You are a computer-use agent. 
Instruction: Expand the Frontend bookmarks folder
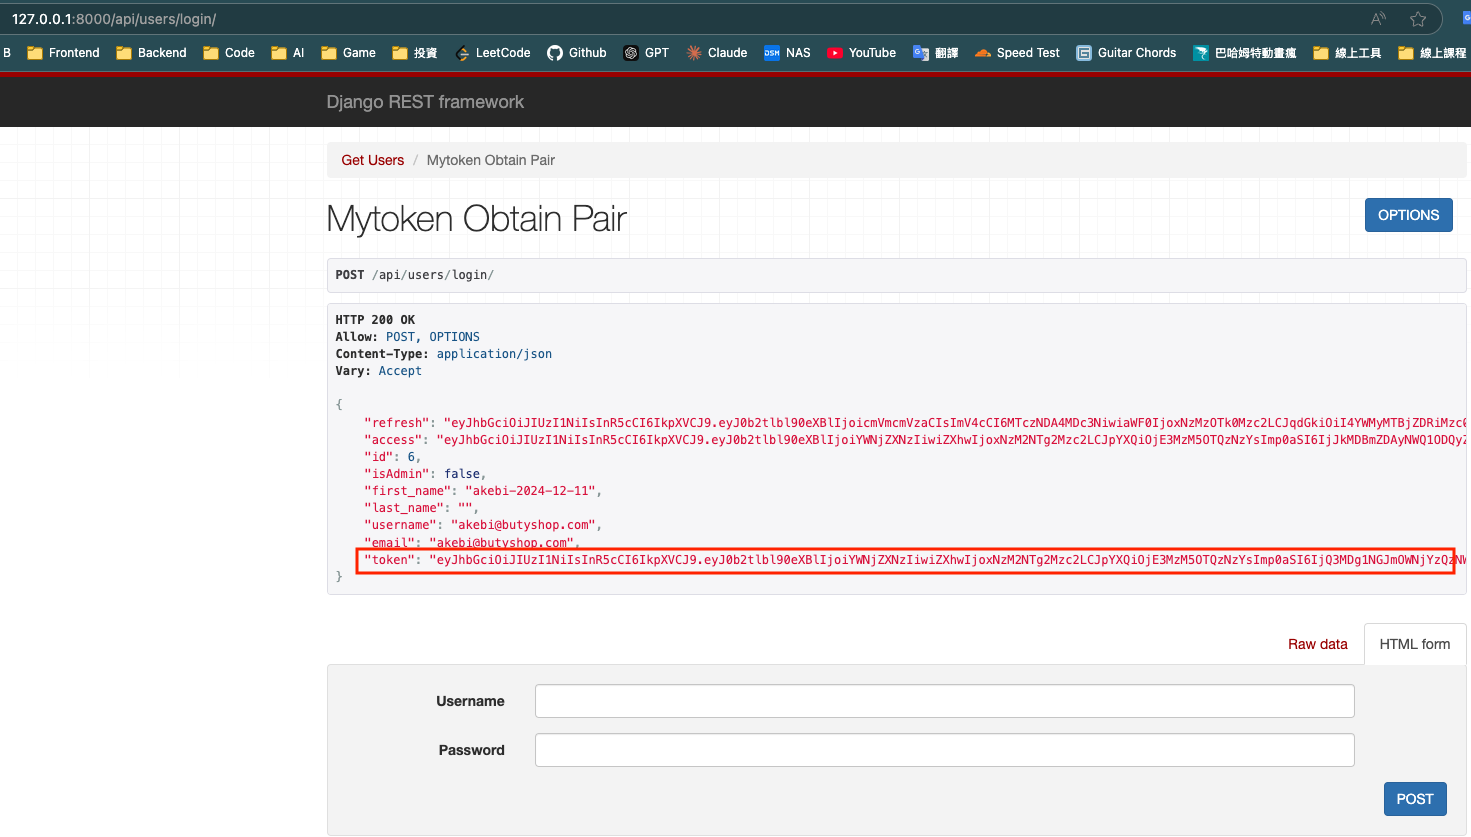63,53
